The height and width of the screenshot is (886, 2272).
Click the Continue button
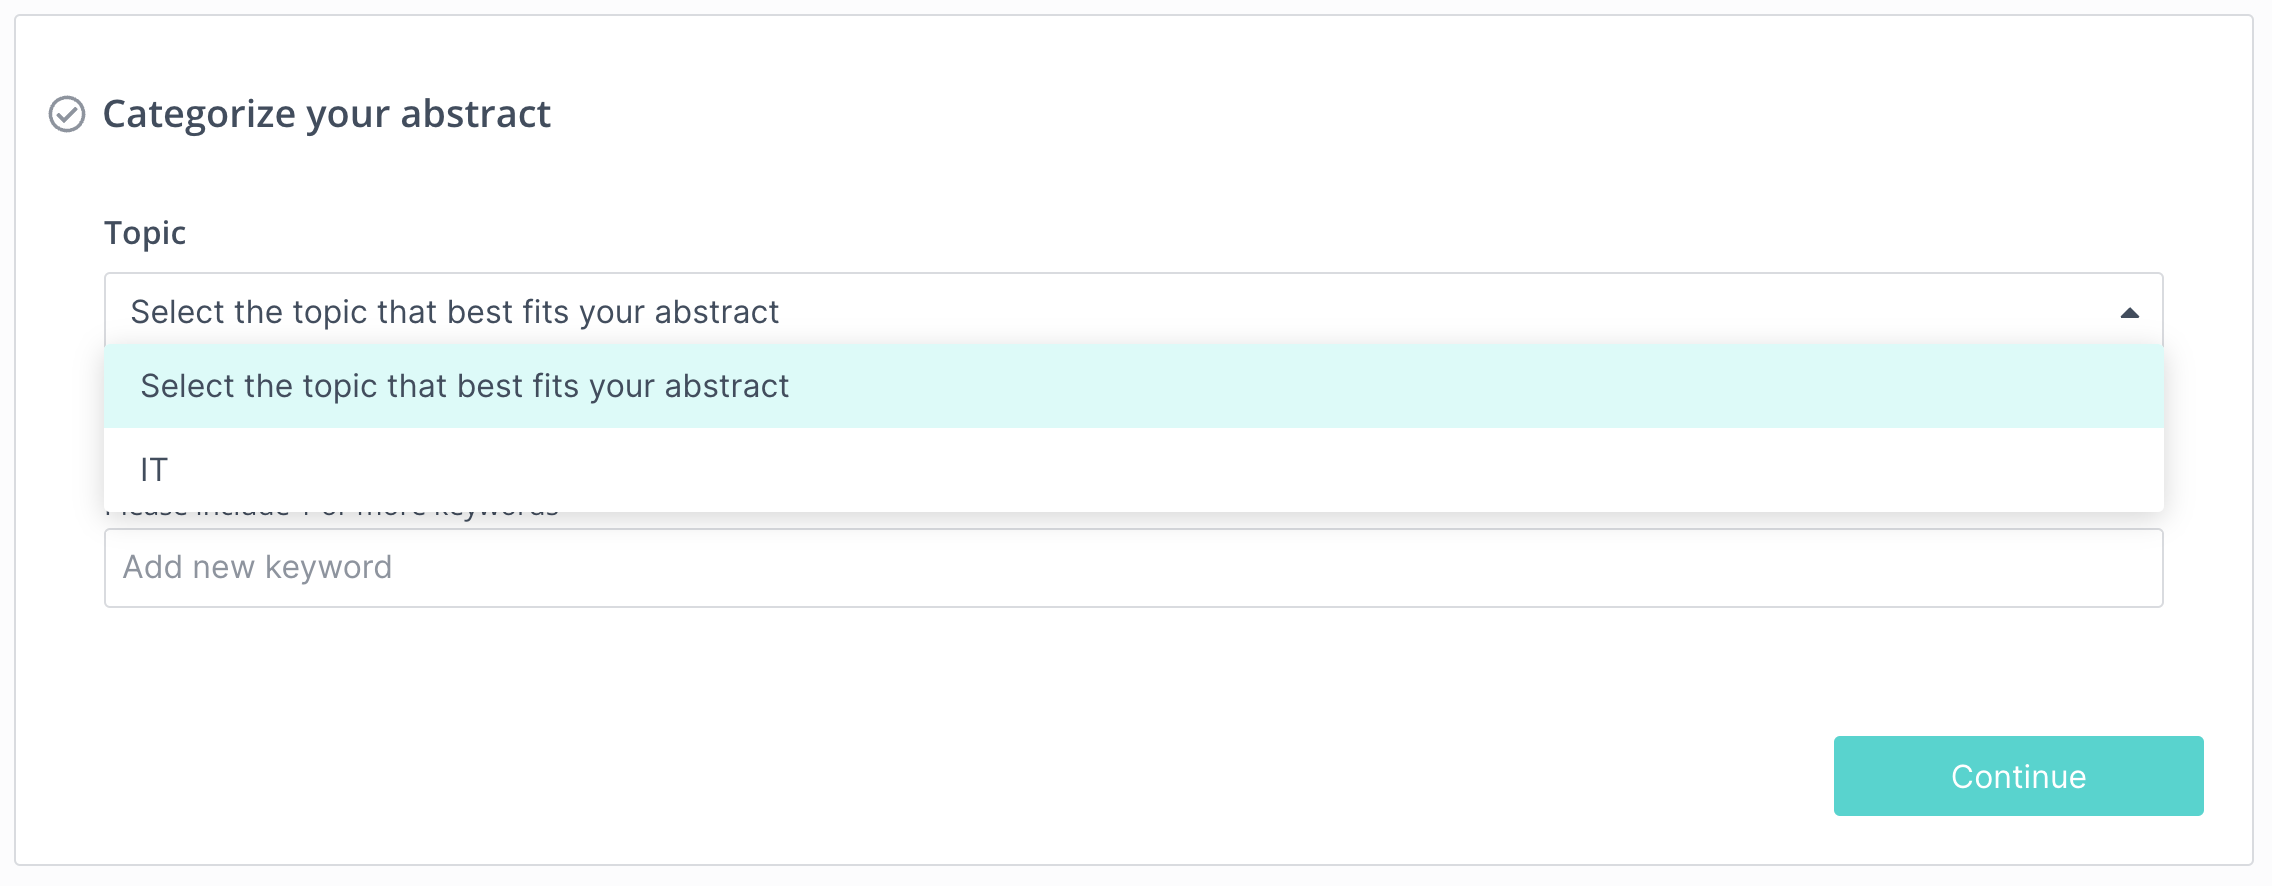click(2018, 776)
